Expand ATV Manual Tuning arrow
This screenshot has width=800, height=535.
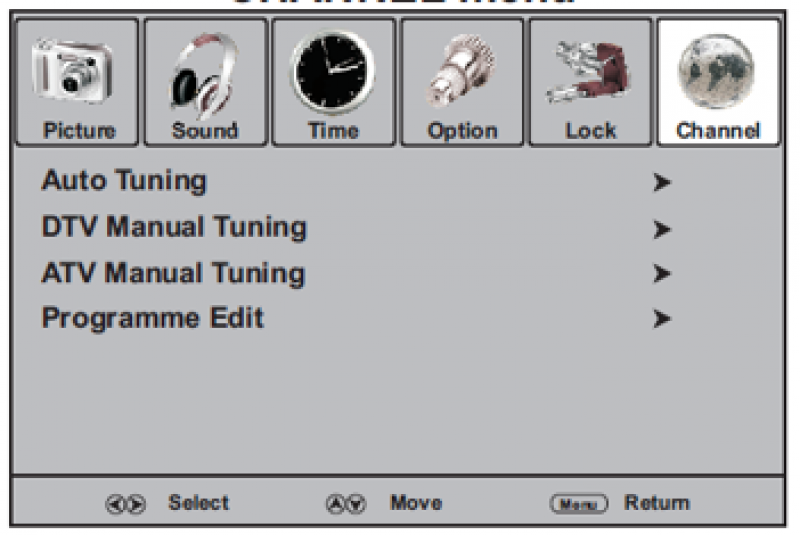662,273
